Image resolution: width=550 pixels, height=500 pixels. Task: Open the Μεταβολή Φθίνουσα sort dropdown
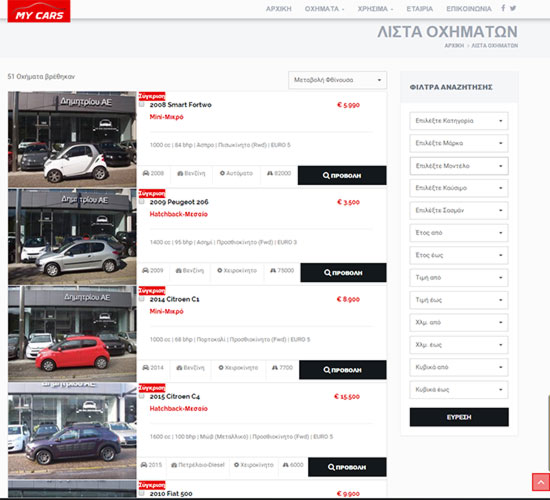point(337,80)
